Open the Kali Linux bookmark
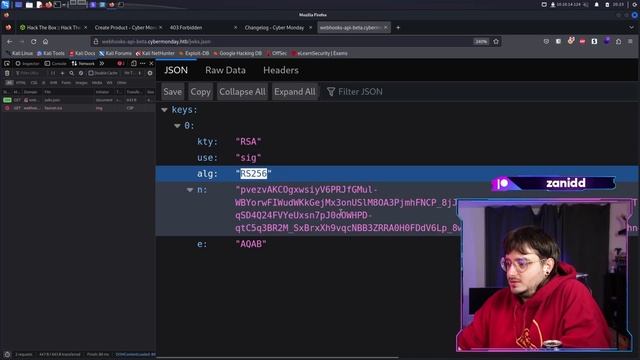Image resolution: width=640 pixels, height=360 pixels. tap(20, 53)
